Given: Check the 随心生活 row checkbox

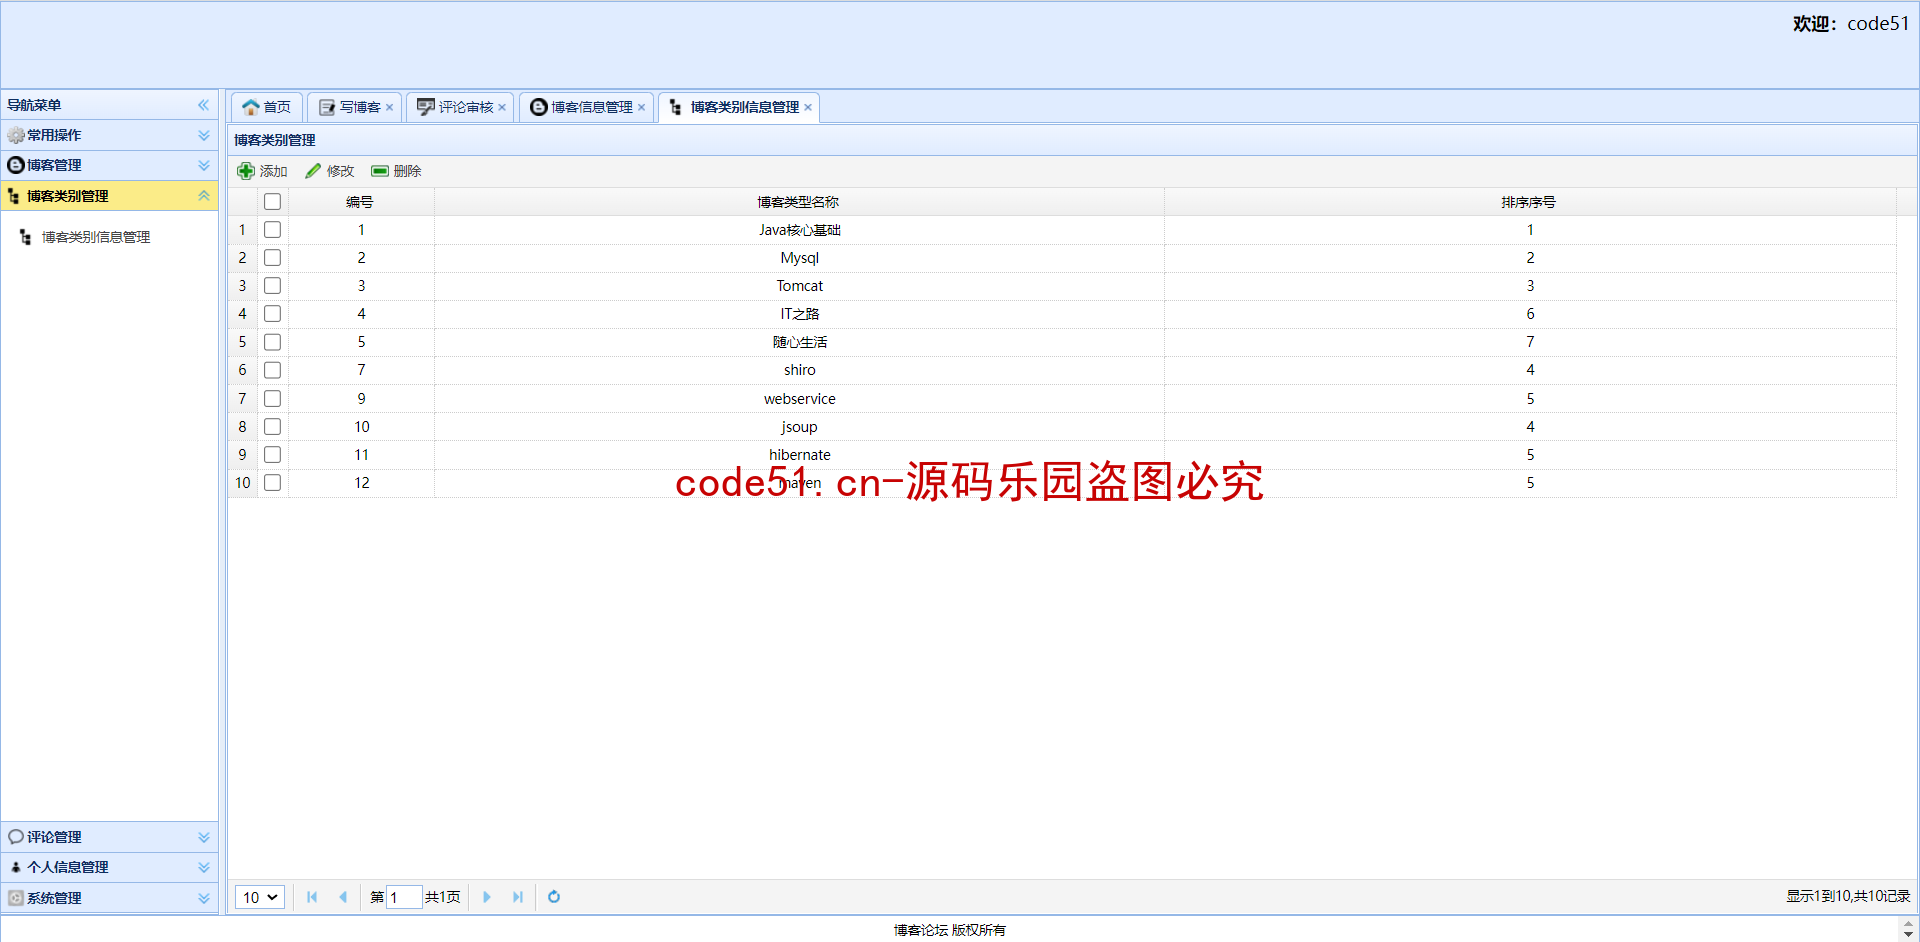Looking at the screenshot, I should [x=272, y=342].
